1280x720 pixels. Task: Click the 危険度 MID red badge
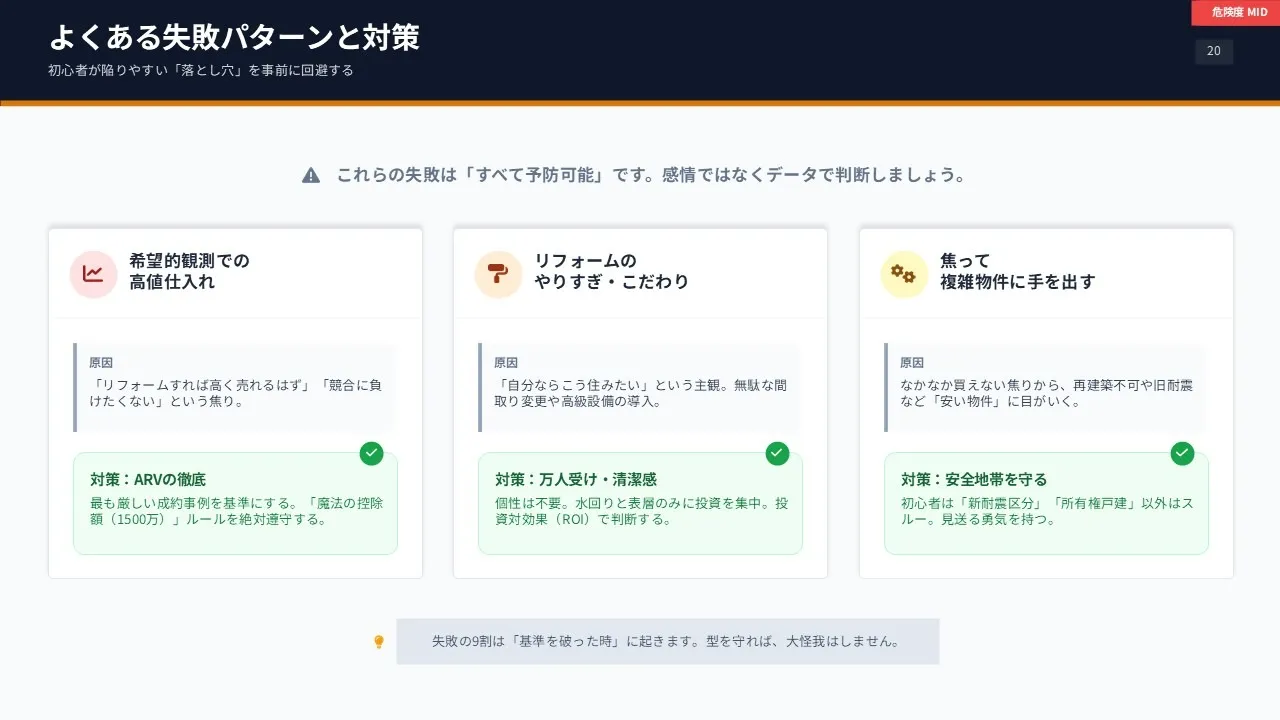[x=1235, y=12]
